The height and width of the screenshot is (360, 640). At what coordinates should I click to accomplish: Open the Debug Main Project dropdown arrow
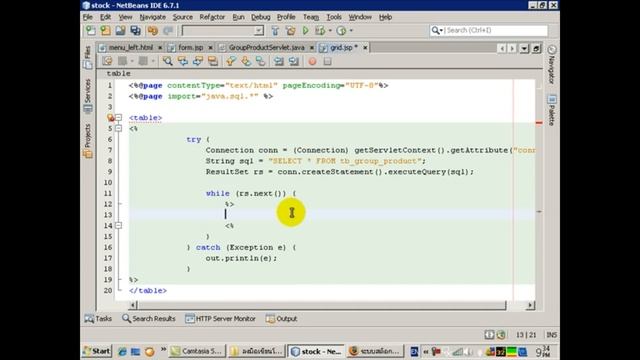click(330, 31)
